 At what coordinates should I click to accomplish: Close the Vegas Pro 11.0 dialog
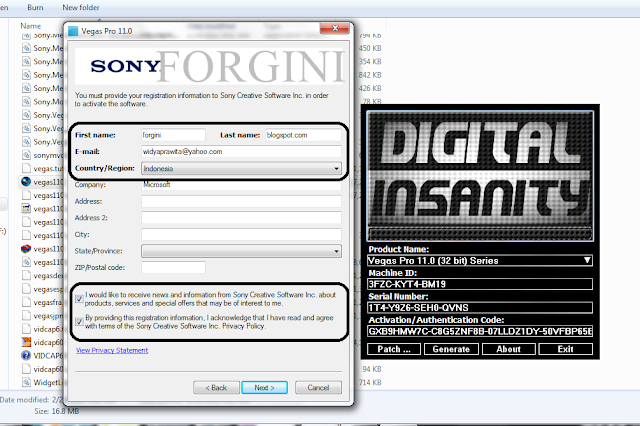[335, 28]
